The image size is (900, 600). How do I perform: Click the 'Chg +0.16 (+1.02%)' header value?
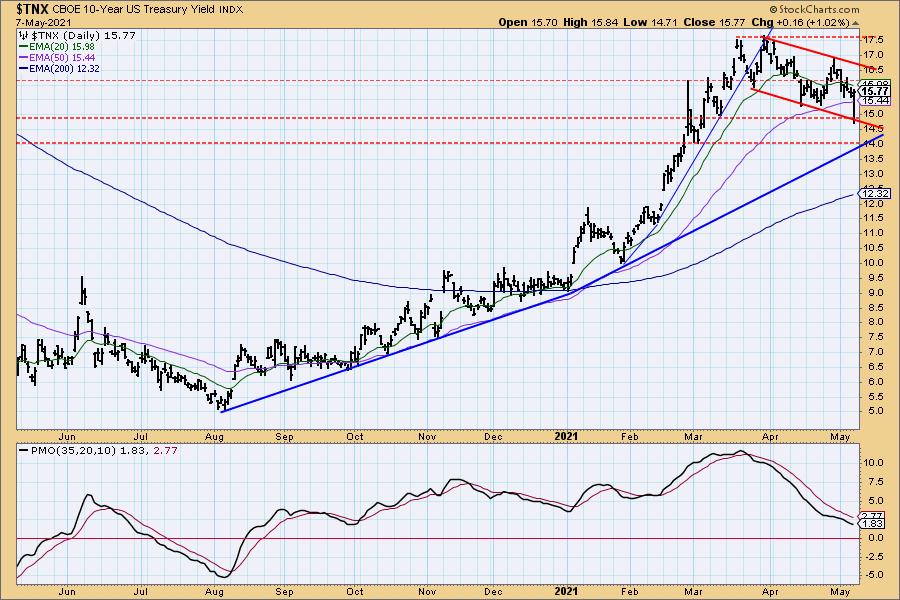coord(800,22)
